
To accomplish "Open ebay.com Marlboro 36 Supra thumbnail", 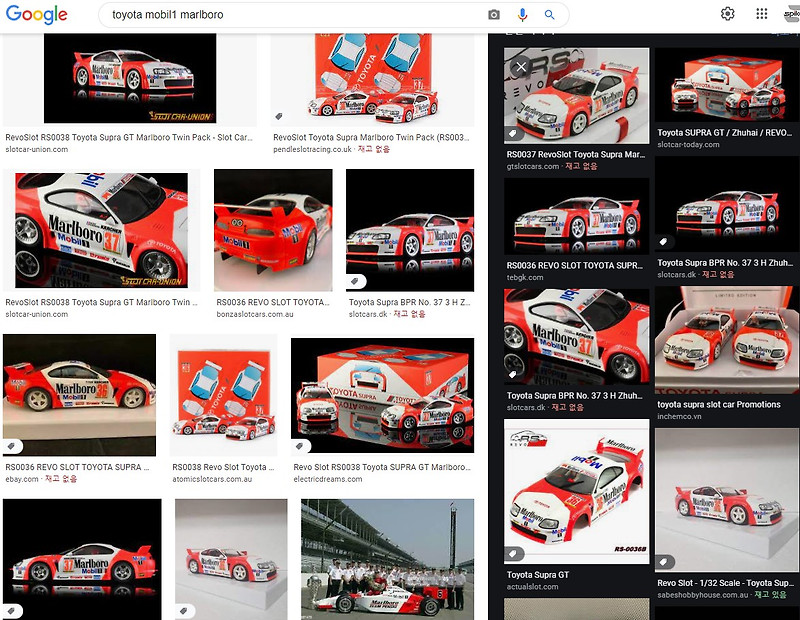I will (80, 395).
